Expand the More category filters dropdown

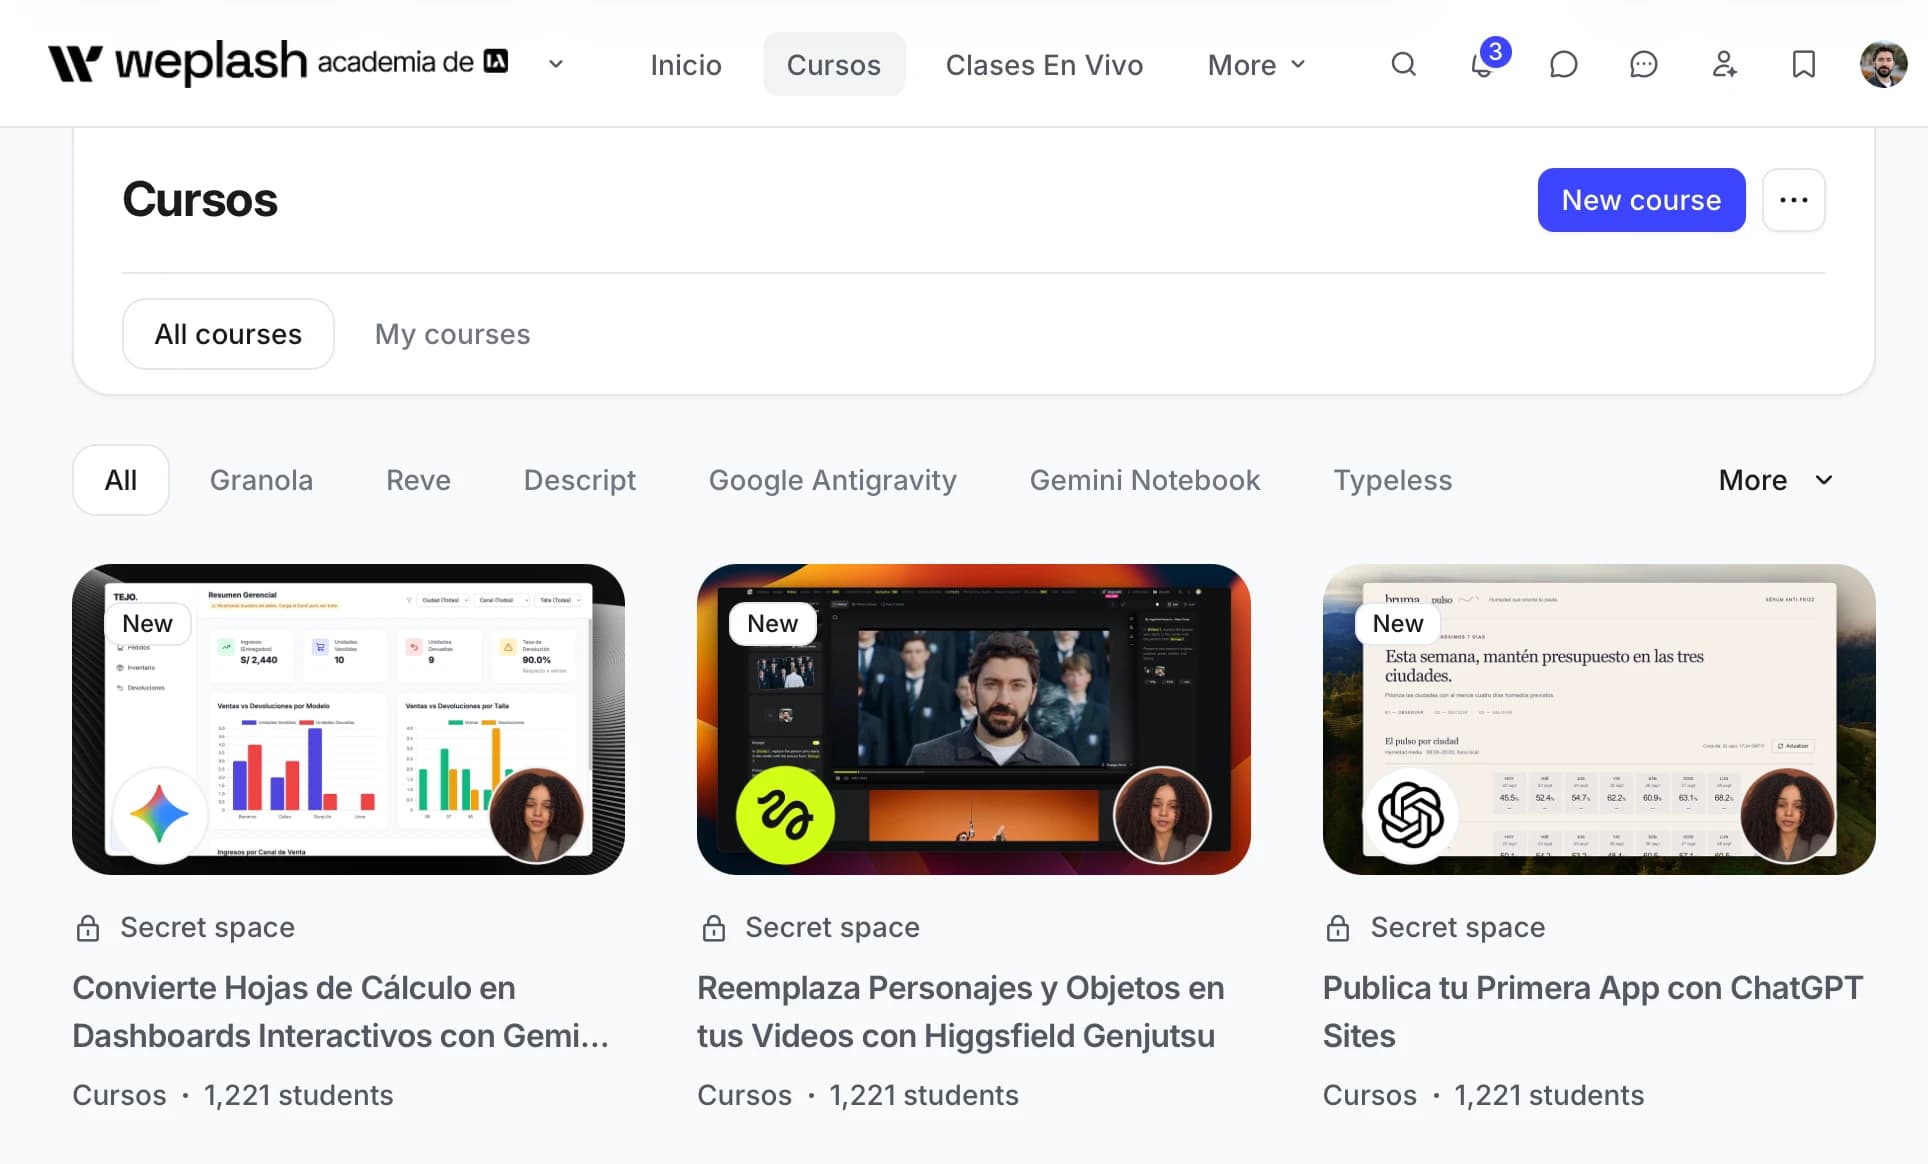coord(1775,480)
